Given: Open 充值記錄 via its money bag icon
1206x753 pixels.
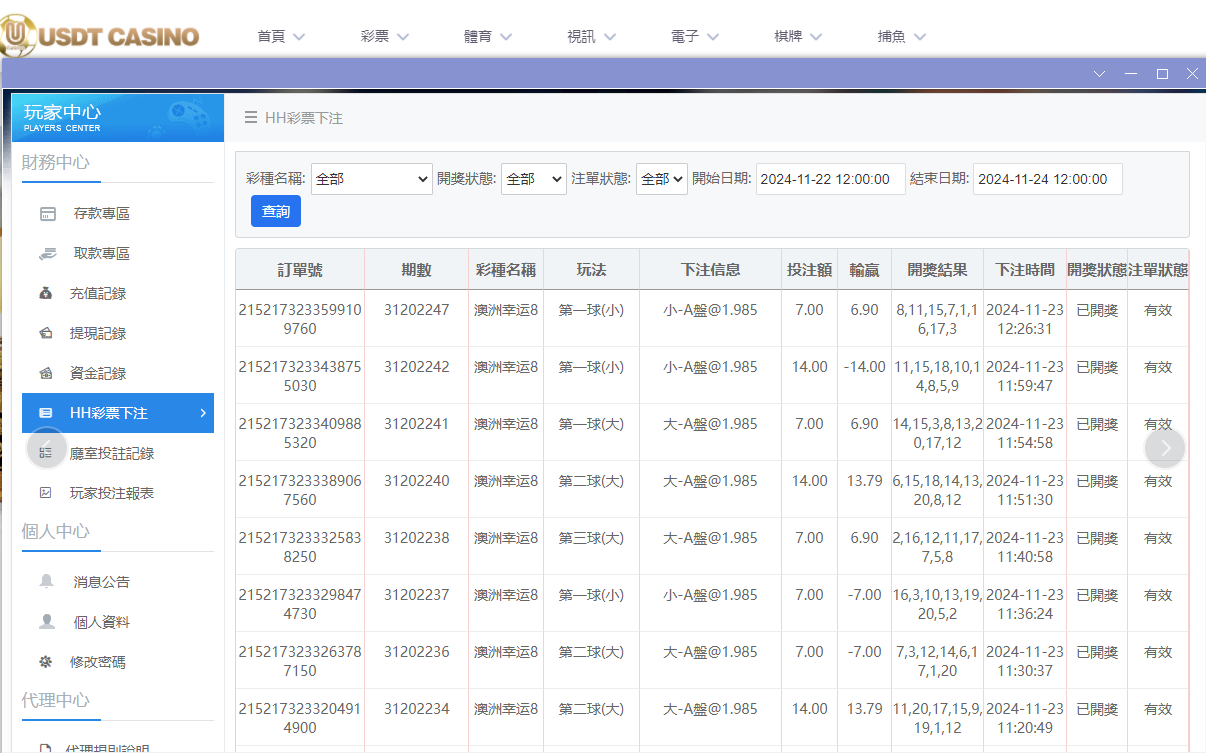Looking at the screenshot, I should (47, 293).
